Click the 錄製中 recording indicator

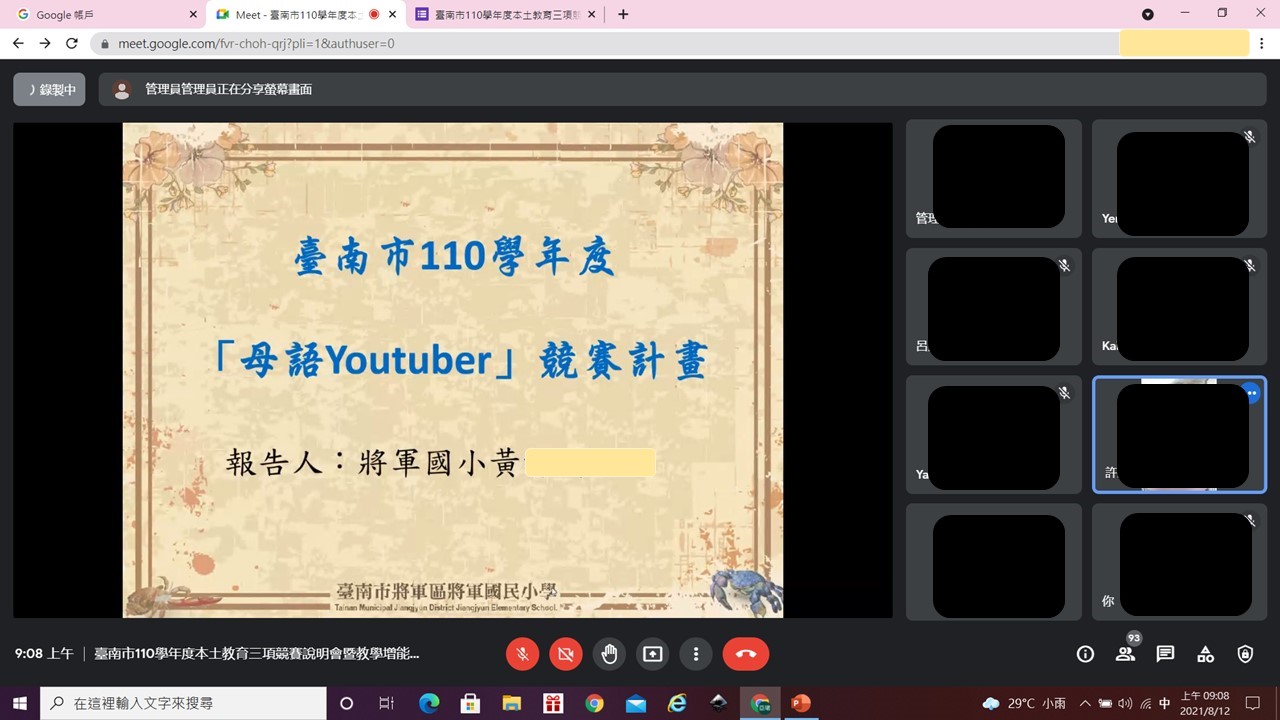tap(49, 89)
